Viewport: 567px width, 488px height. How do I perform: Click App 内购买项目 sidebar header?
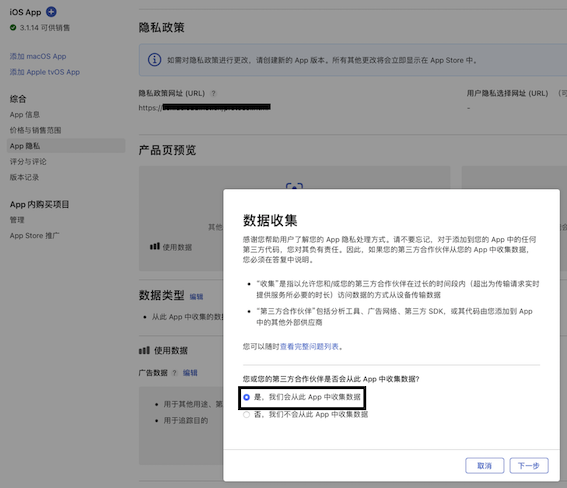pos(39,204)
